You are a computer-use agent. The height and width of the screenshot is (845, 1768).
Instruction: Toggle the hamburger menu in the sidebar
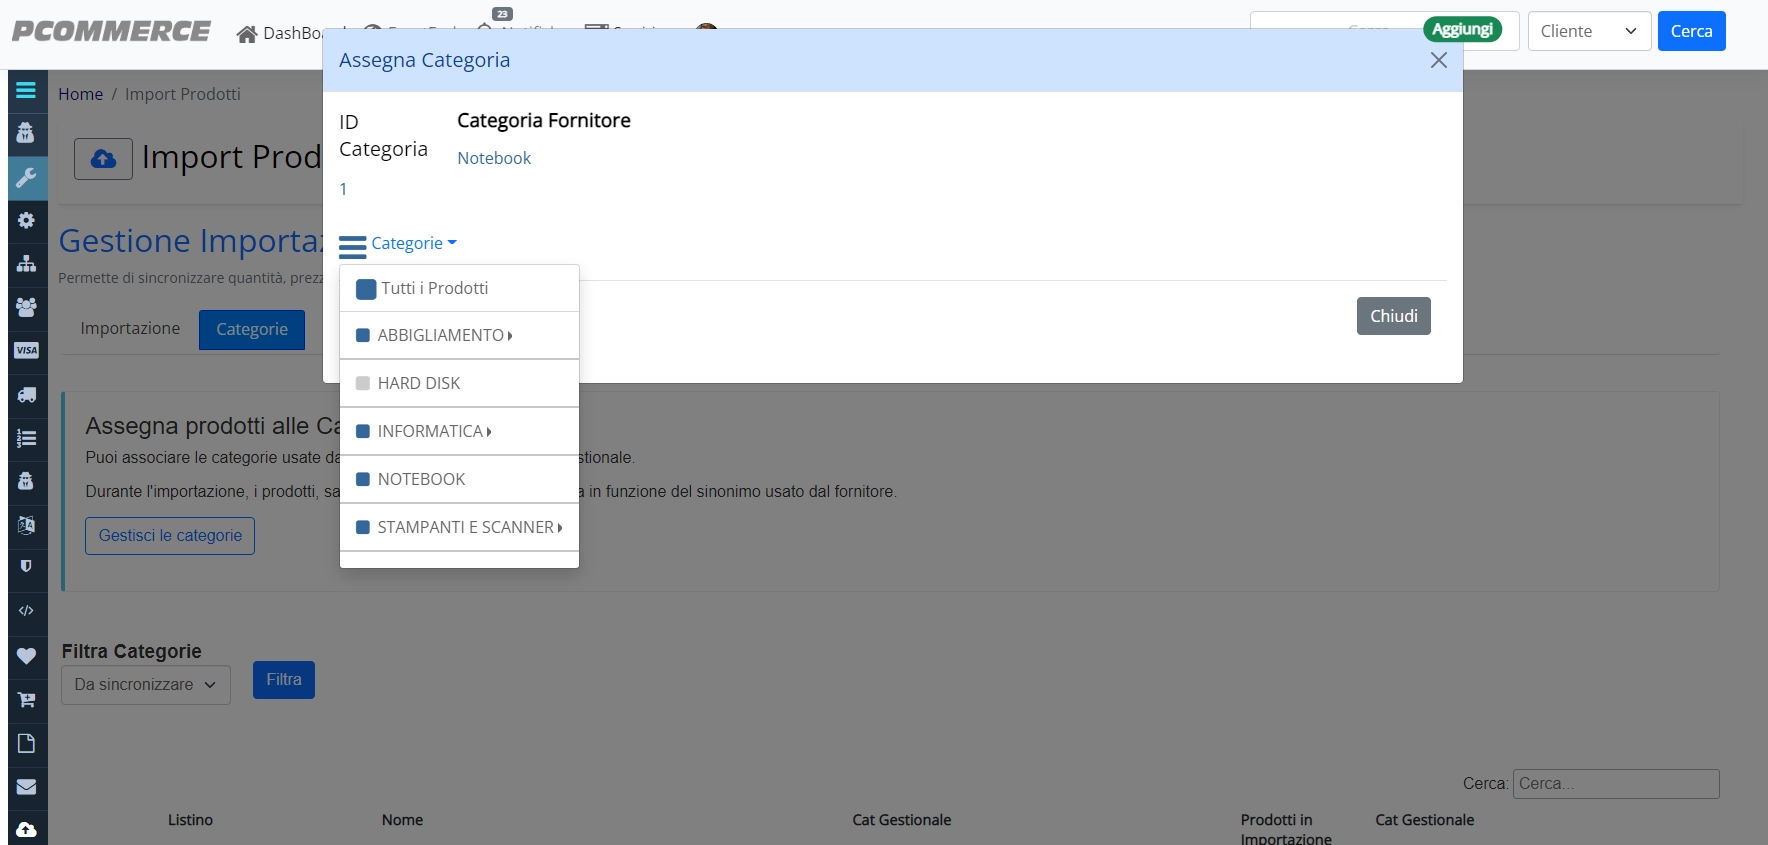point(26,90)
